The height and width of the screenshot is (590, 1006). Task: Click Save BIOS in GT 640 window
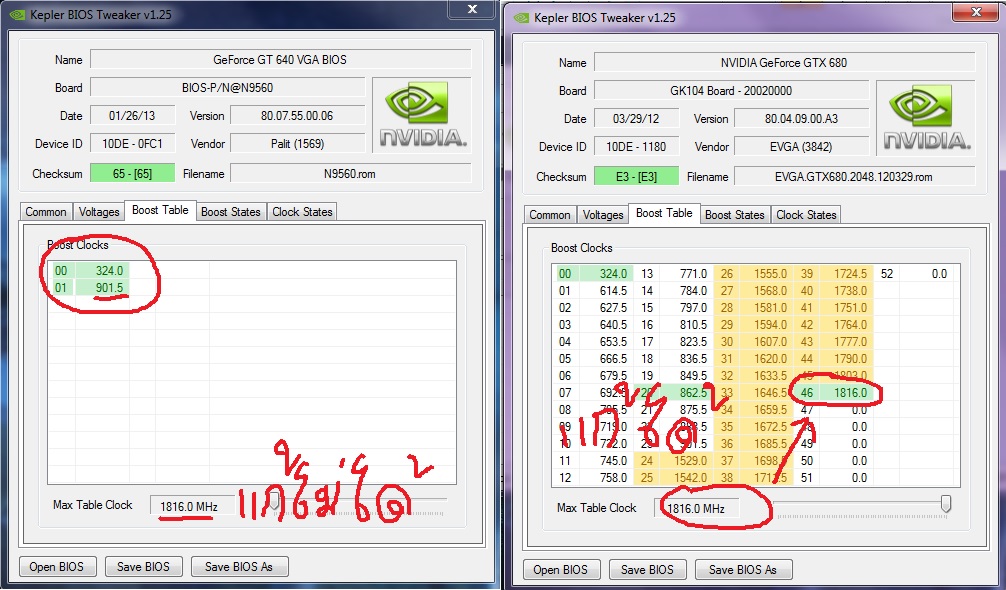pos(144,567)
